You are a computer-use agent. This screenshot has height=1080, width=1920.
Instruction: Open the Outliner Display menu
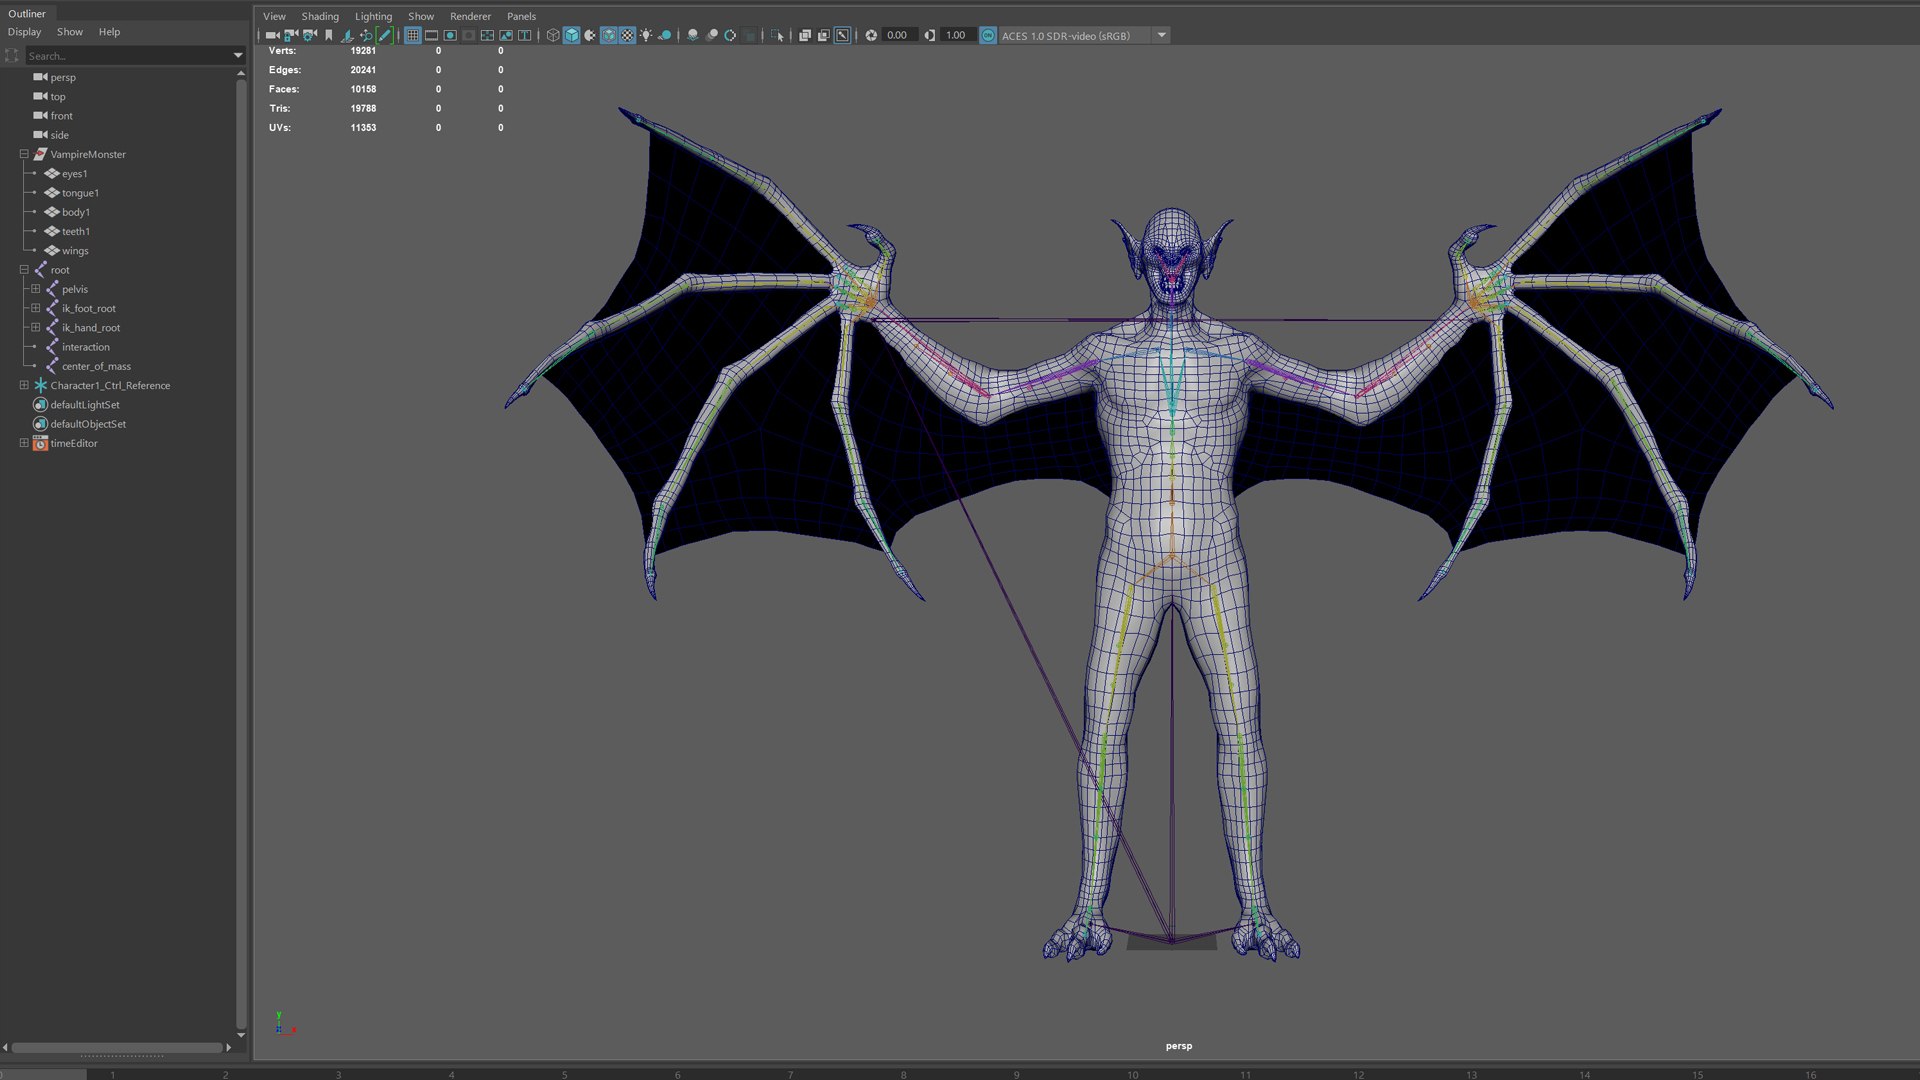(x=24, y=32)
